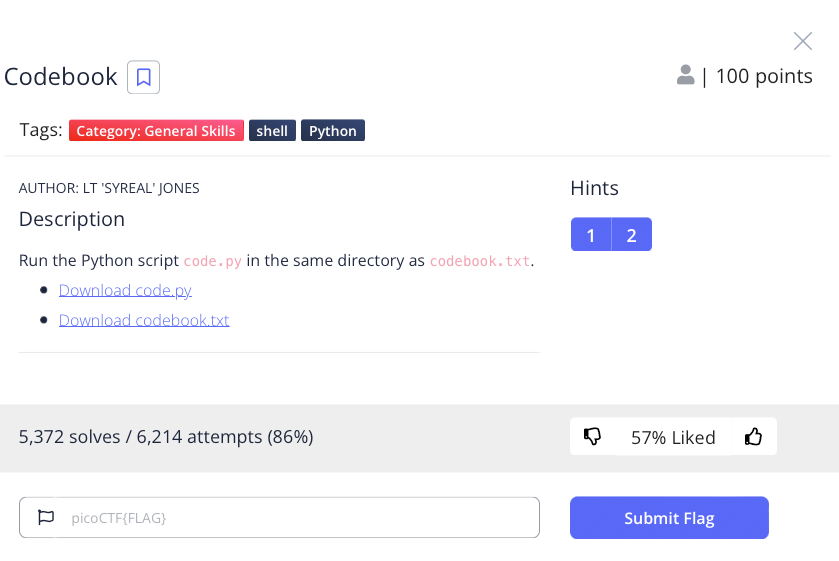Select the shell tag
Viewport: 839px width, 561px height.
(272, 131)
